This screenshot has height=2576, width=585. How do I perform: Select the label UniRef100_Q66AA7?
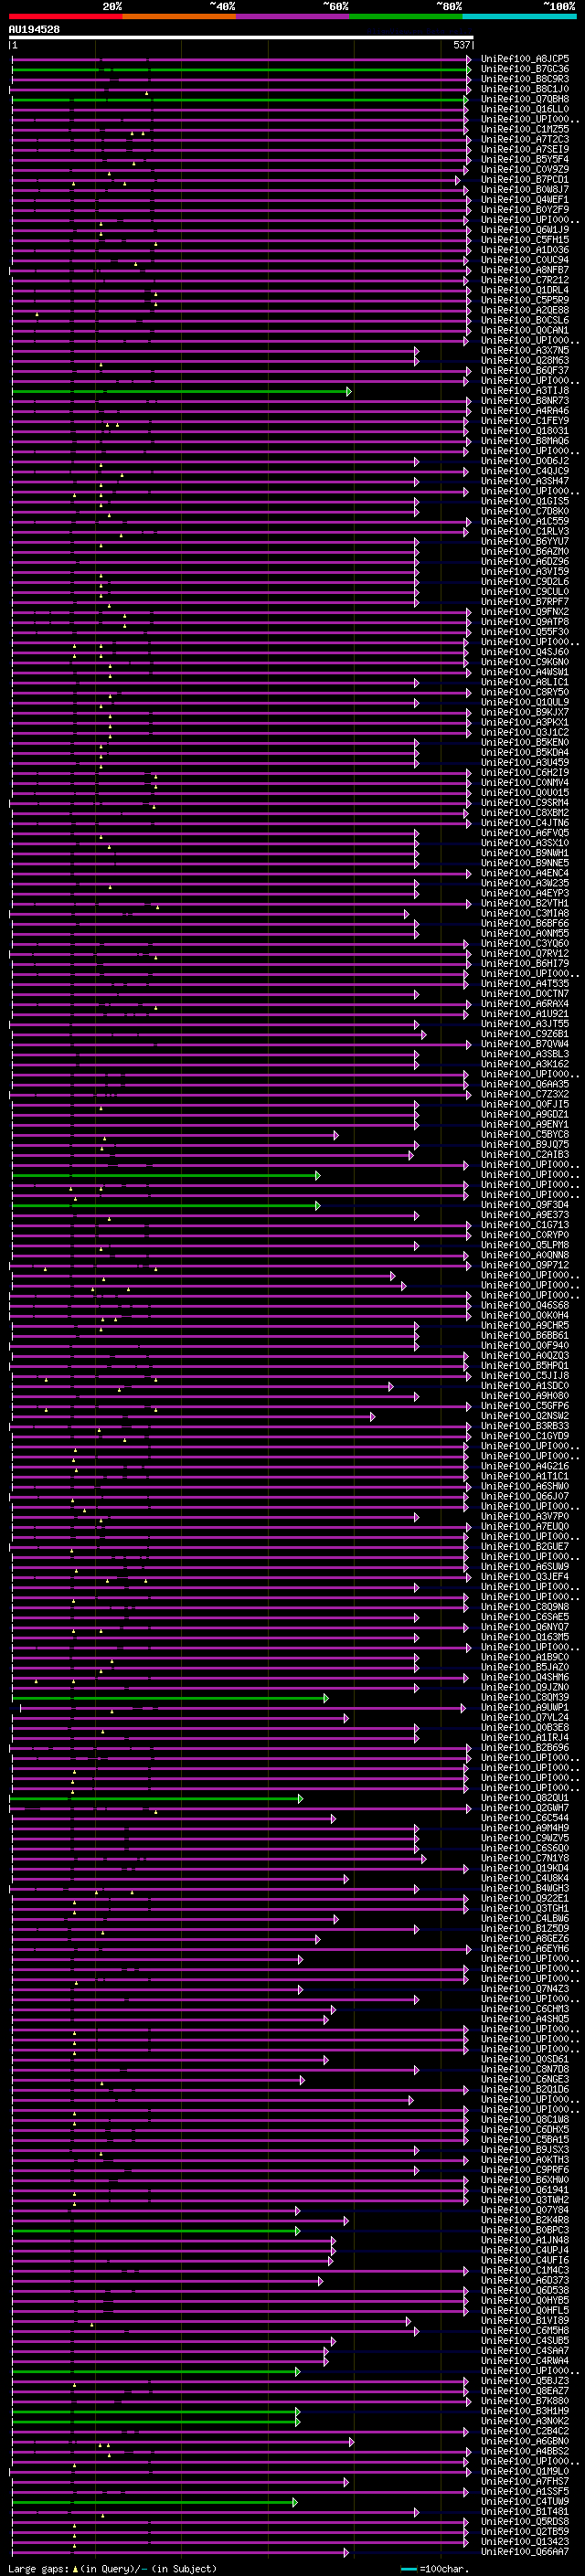pyautogui.click(x=525, y=2552)
